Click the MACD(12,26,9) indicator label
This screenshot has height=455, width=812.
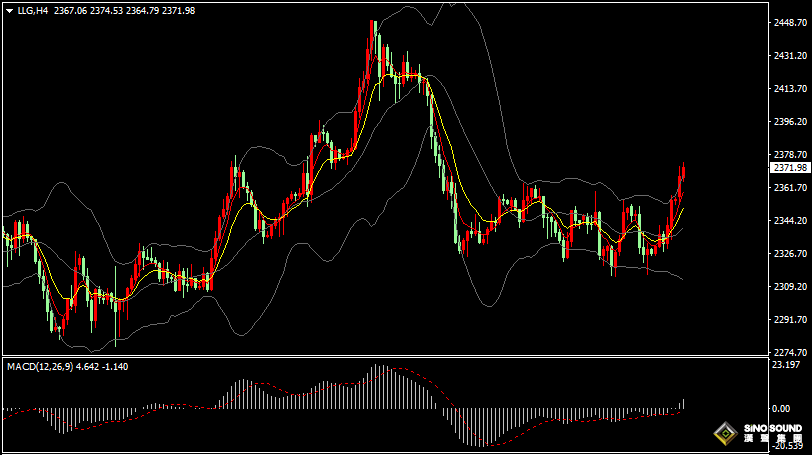point(39,366)
